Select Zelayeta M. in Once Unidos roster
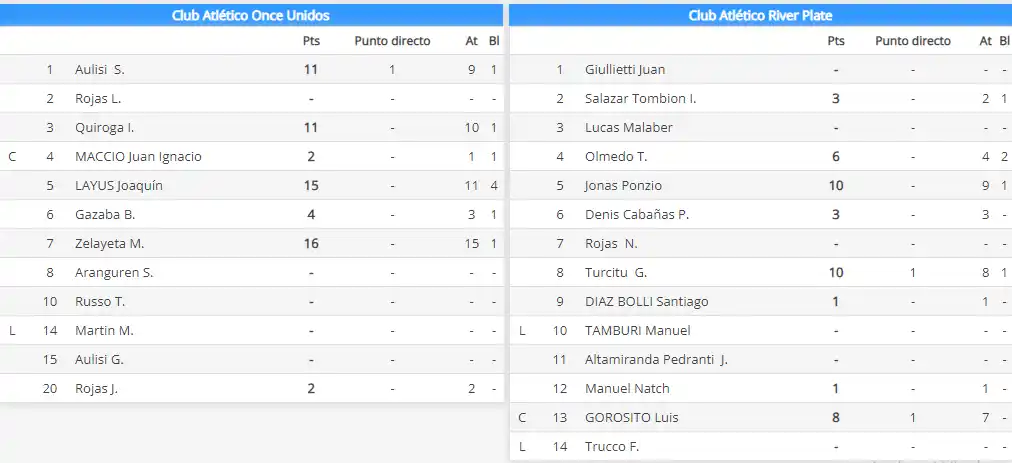1012x463 pixels. [x=109, y=244]
